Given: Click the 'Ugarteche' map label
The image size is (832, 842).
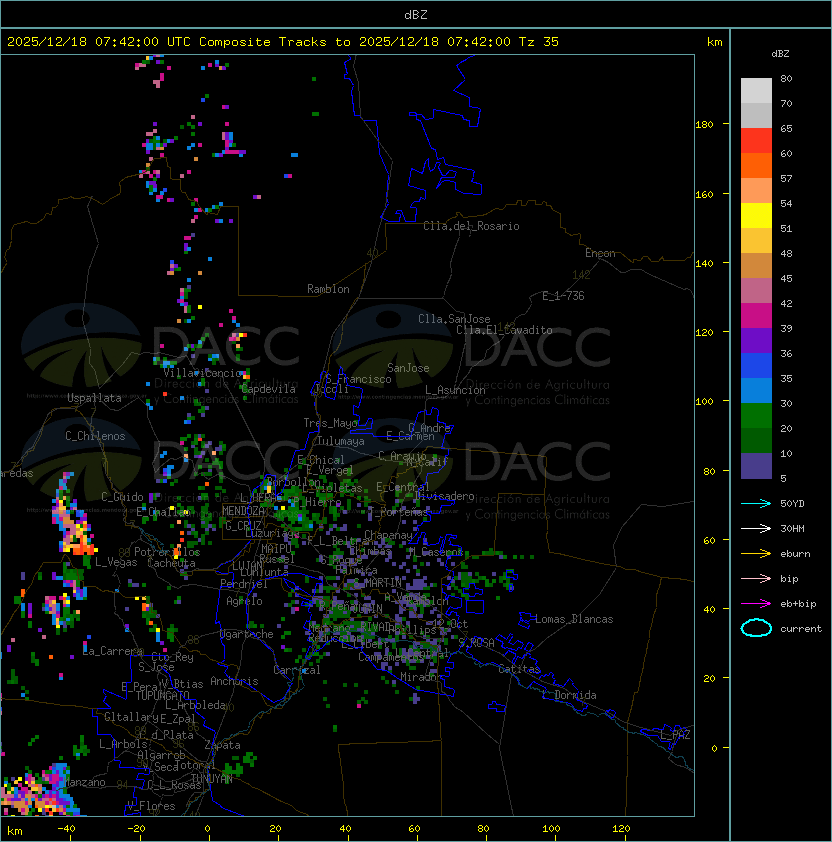Looking at the screenshot, I should [247, 634].
